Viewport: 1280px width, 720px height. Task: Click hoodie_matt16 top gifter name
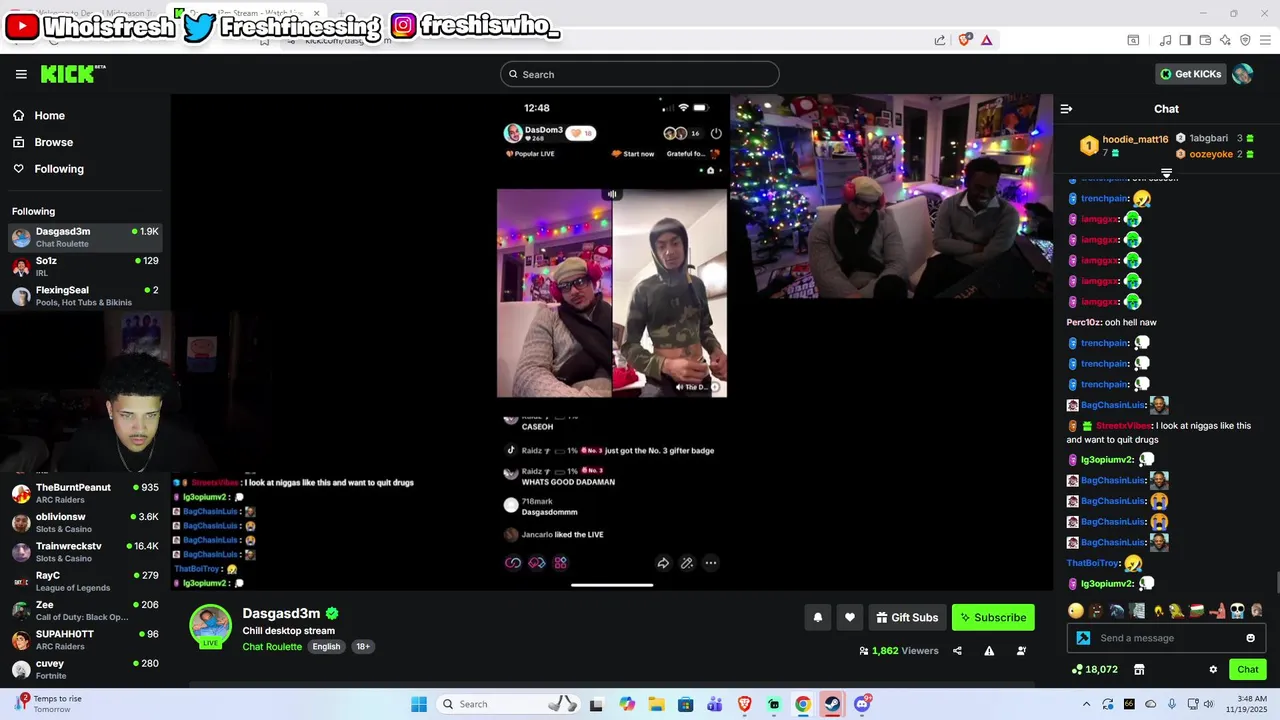tap(1135, 140)
